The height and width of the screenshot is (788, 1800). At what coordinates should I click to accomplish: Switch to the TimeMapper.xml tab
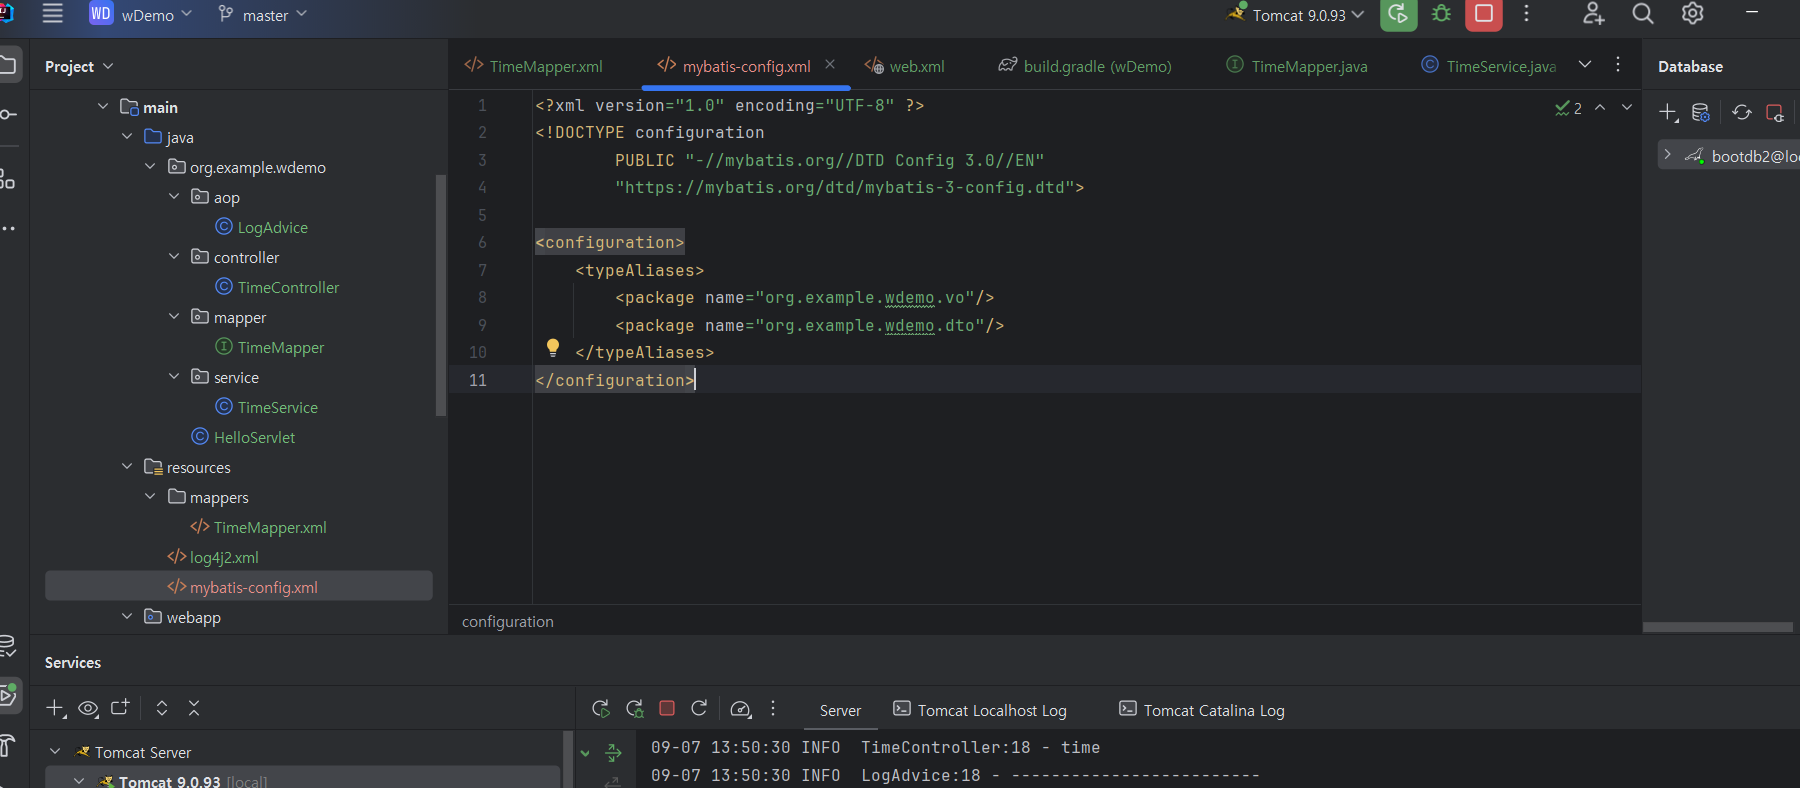[533, 66]
